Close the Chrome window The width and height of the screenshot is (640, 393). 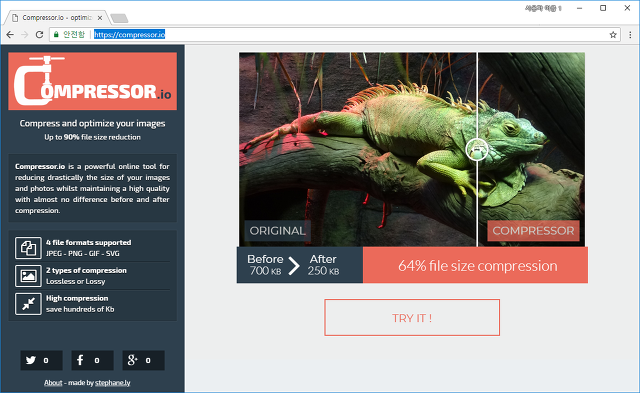pyautogui.click(x=627, y=8)
